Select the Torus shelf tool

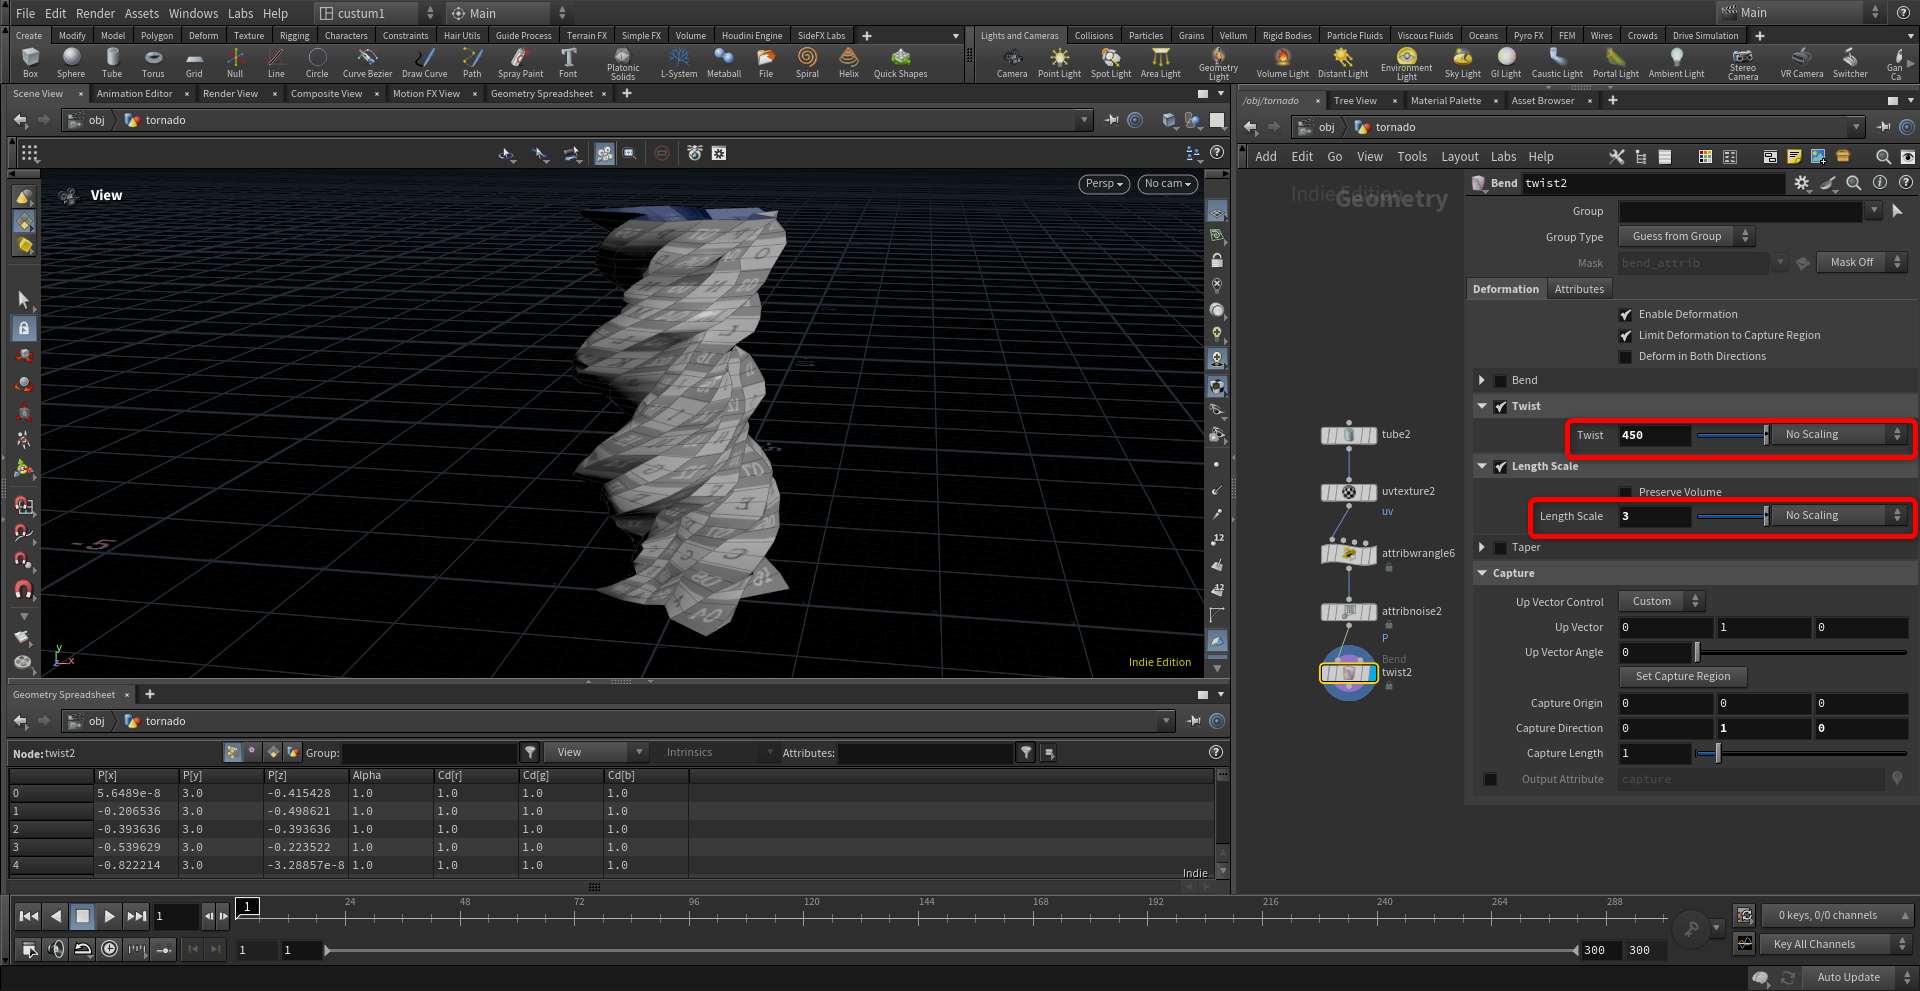coord(153,62)
